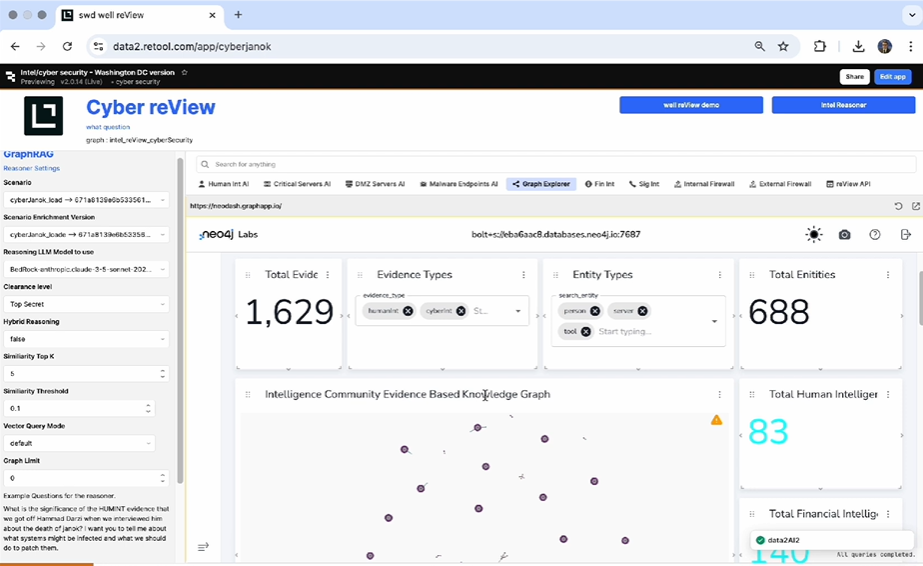Image resolution: width=923 pixels, height=566 pixels.
Task: Expand the Clearance level dropdown
Action: (x=87, y=304)
